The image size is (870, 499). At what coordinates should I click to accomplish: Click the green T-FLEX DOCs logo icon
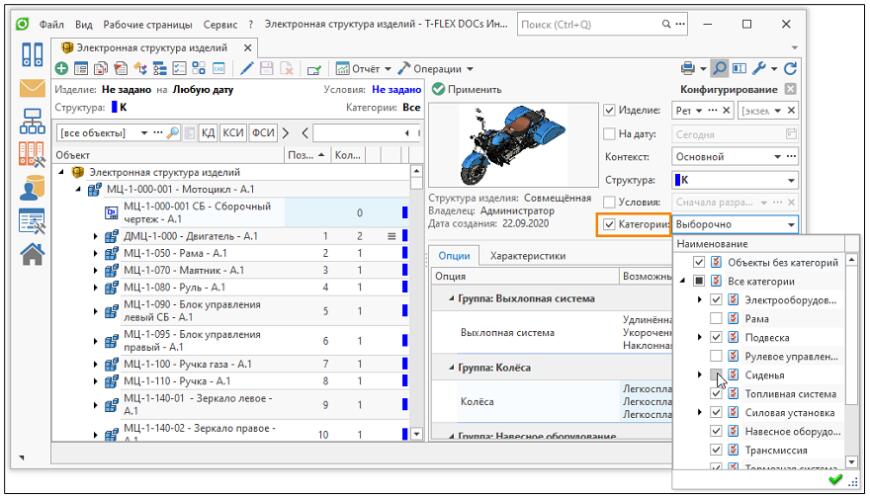22,24
